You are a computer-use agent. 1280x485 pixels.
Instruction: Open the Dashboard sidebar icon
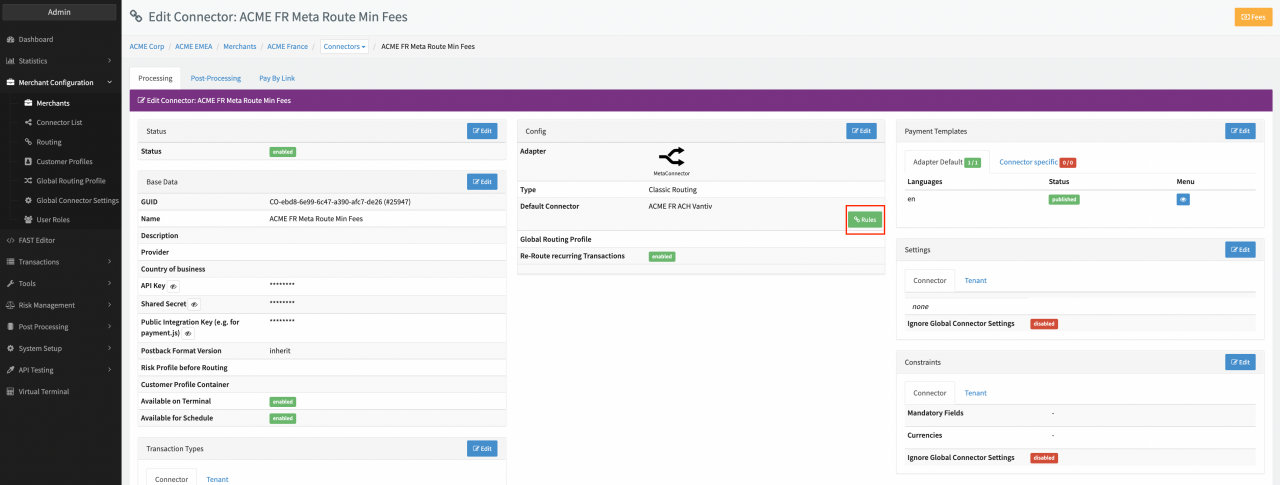click(x=10, y=39)
